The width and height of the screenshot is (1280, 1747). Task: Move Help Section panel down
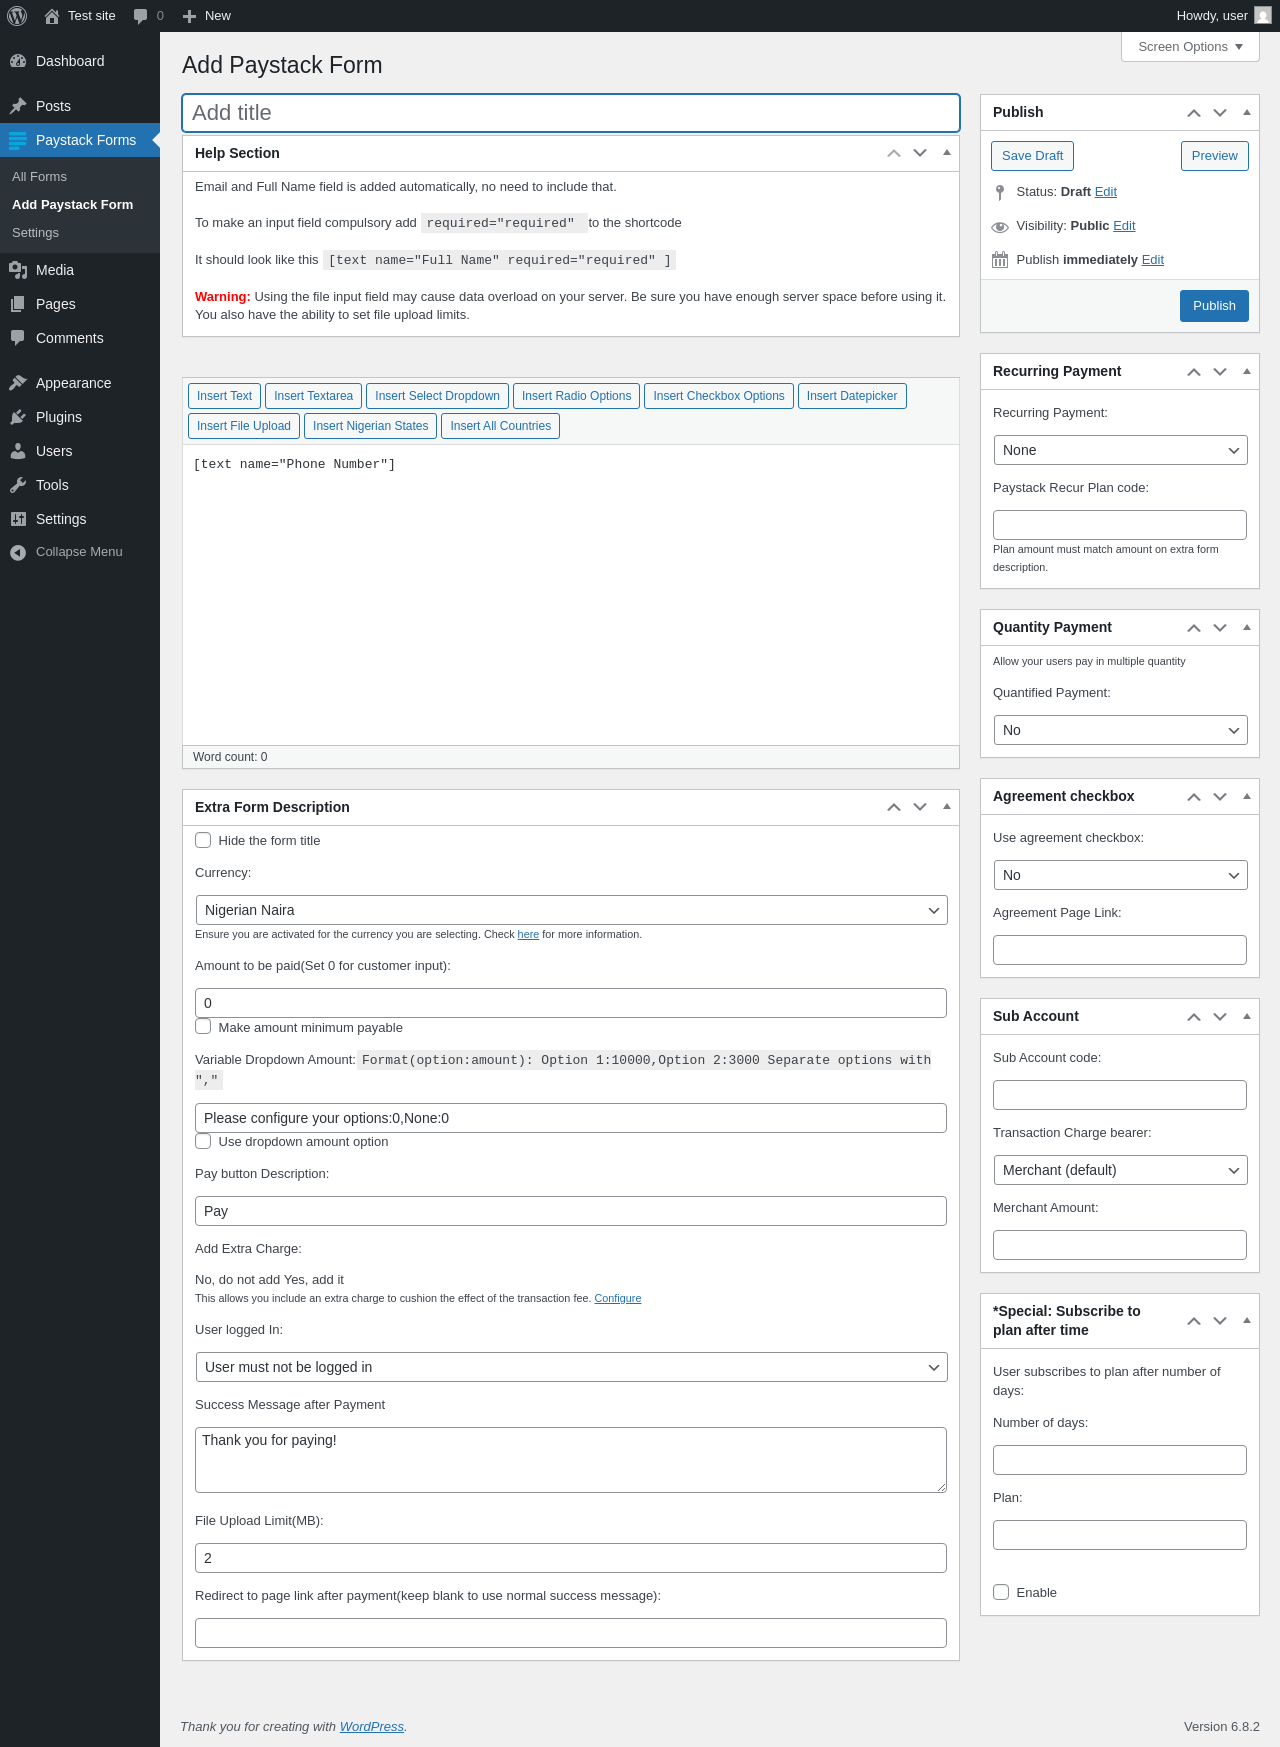920,153
